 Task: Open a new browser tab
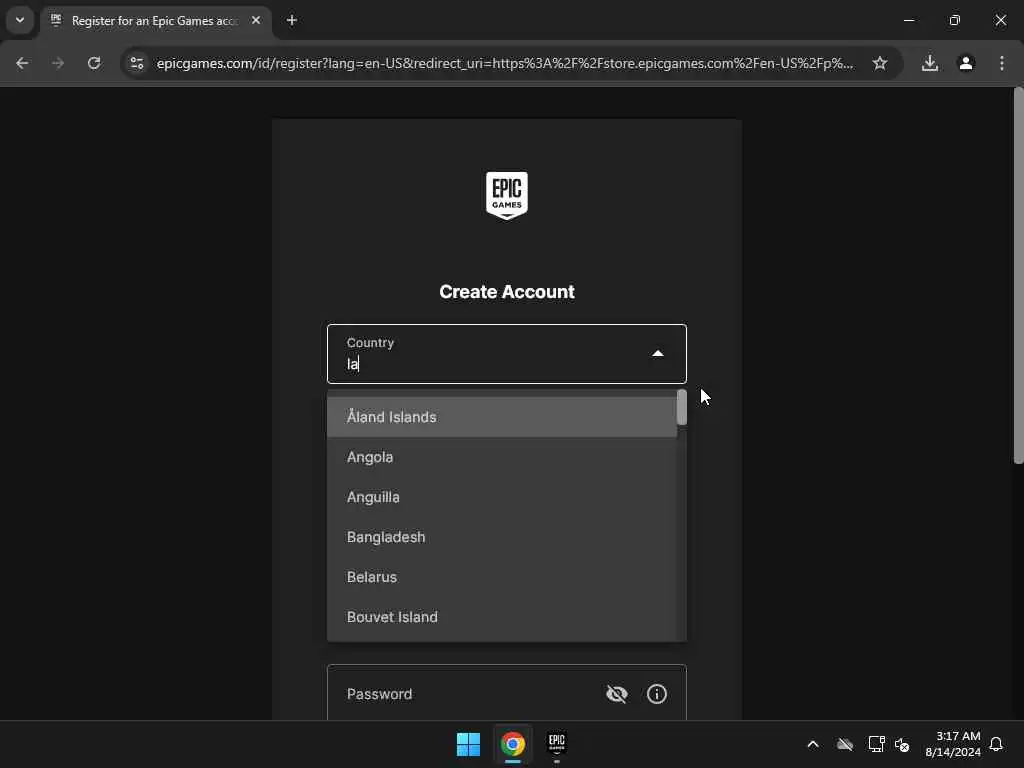tap(292, 20)
